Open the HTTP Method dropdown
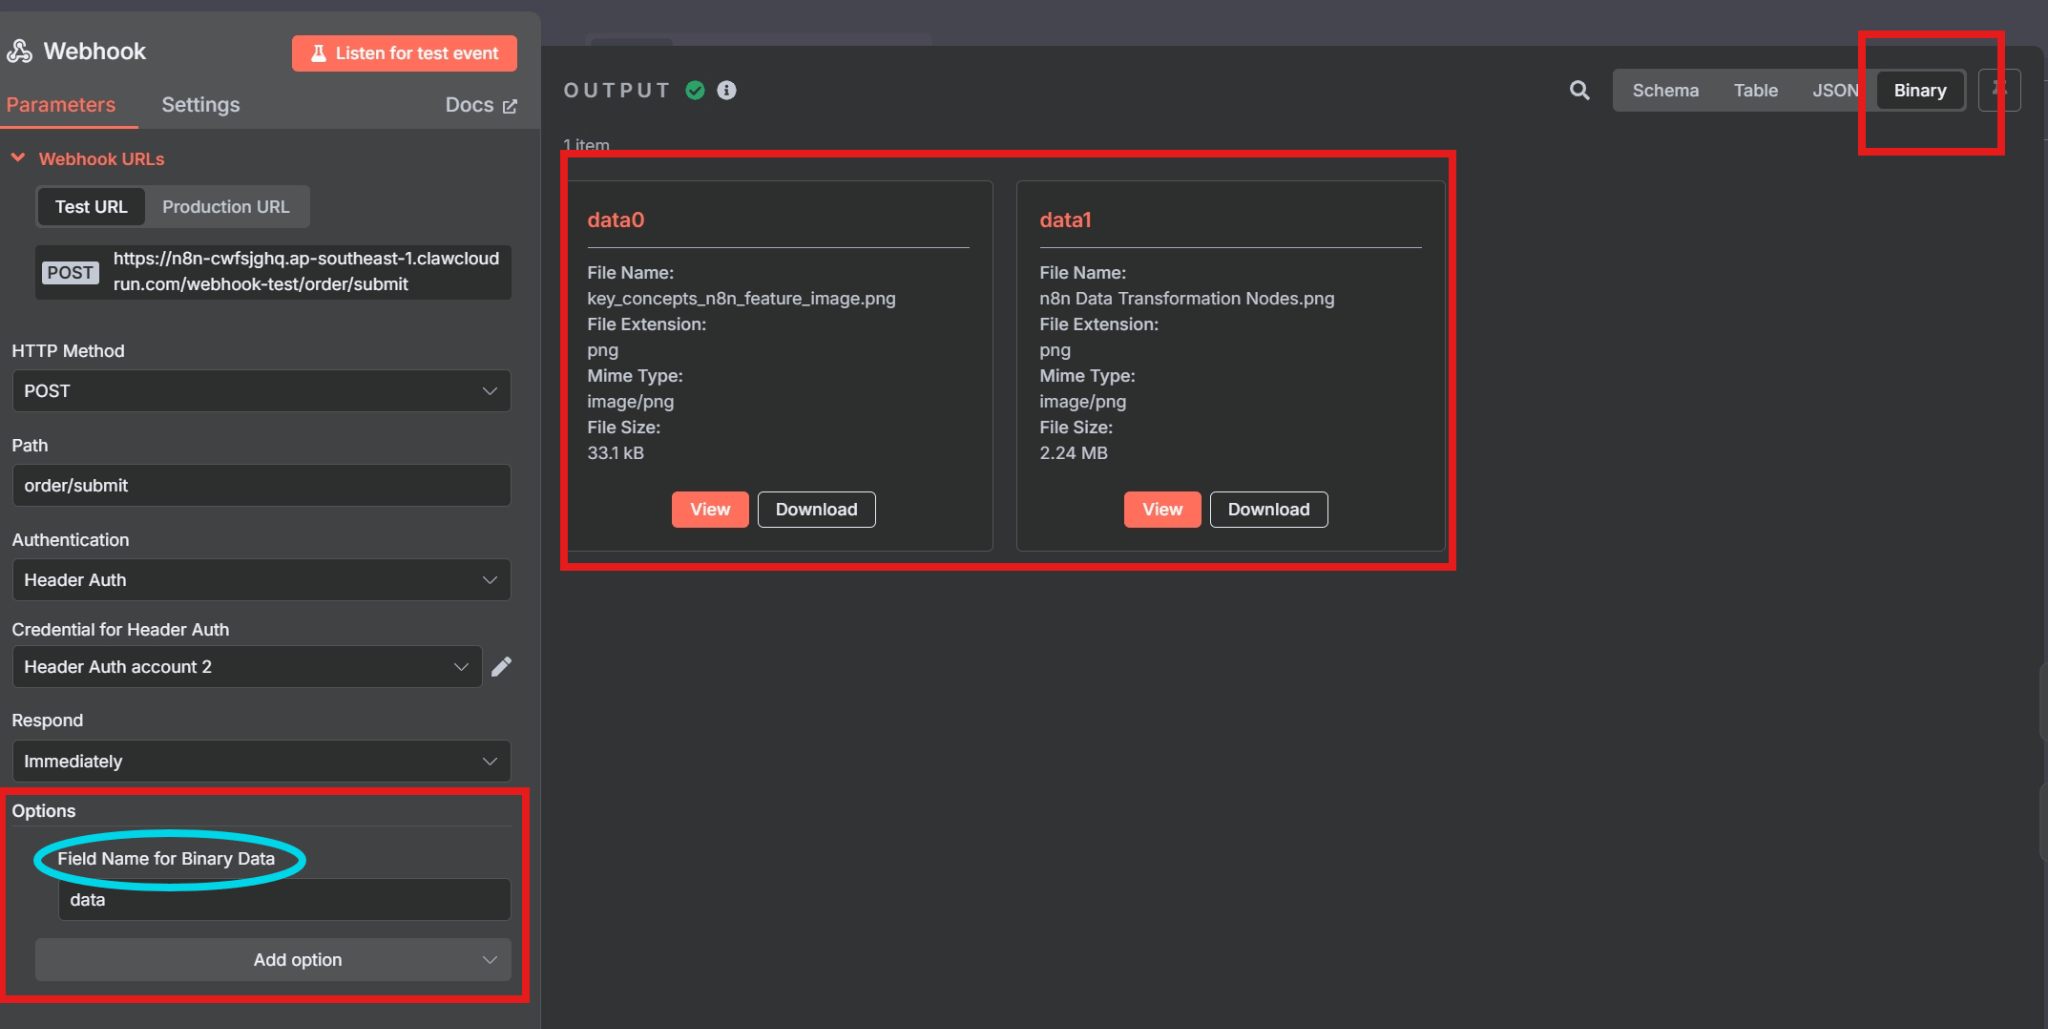 tap(261, 391)
